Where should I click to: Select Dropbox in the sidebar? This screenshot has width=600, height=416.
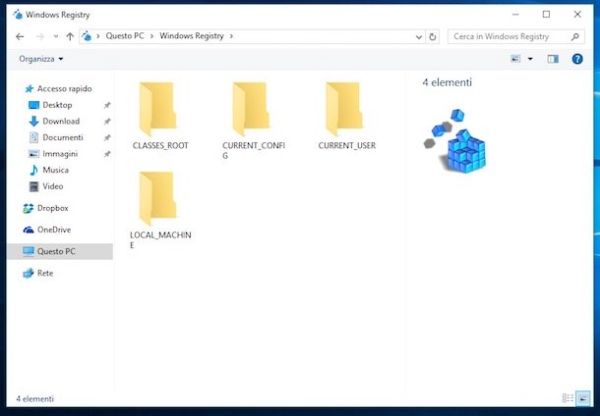(x=52, y=208)
